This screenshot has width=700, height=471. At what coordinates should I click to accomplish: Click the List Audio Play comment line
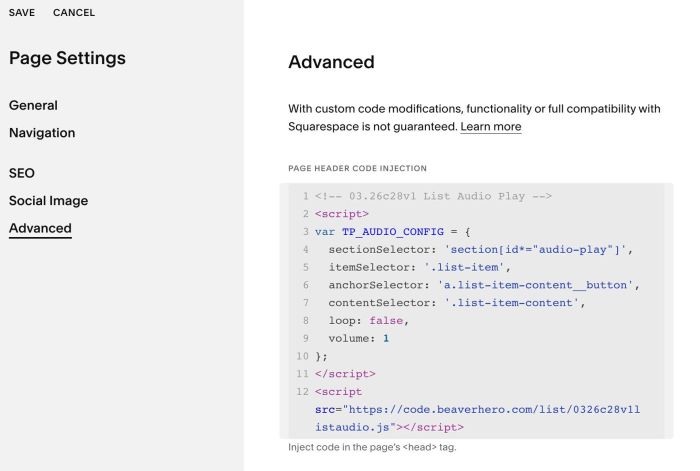point(433,196)
